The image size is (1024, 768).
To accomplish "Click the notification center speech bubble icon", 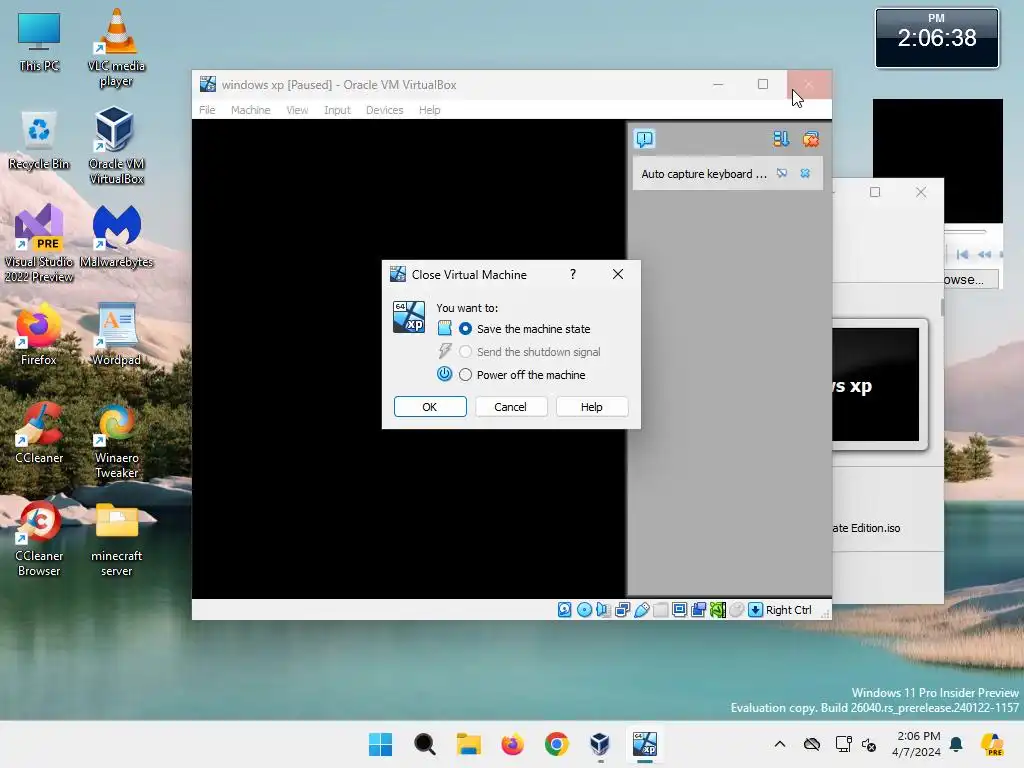I will (x=644, y=138).
